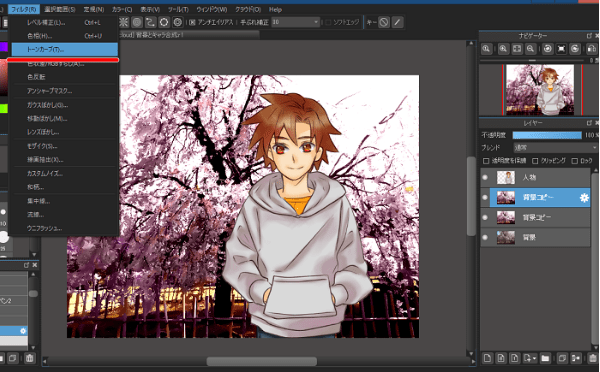Viewport: 600px width, 372px height.
Task: Click the zoom-out magnifier in Navigator
Action: click(x=530, y=49)
